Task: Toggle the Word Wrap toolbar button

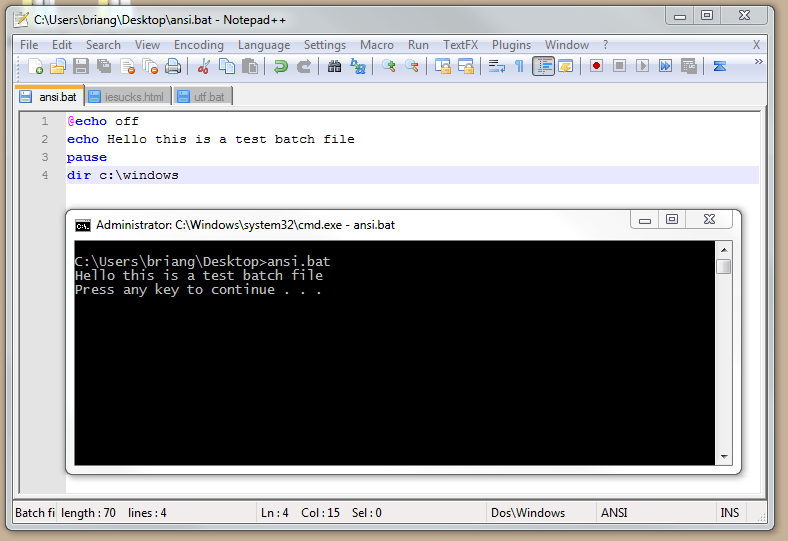Action: coord(496,67)
